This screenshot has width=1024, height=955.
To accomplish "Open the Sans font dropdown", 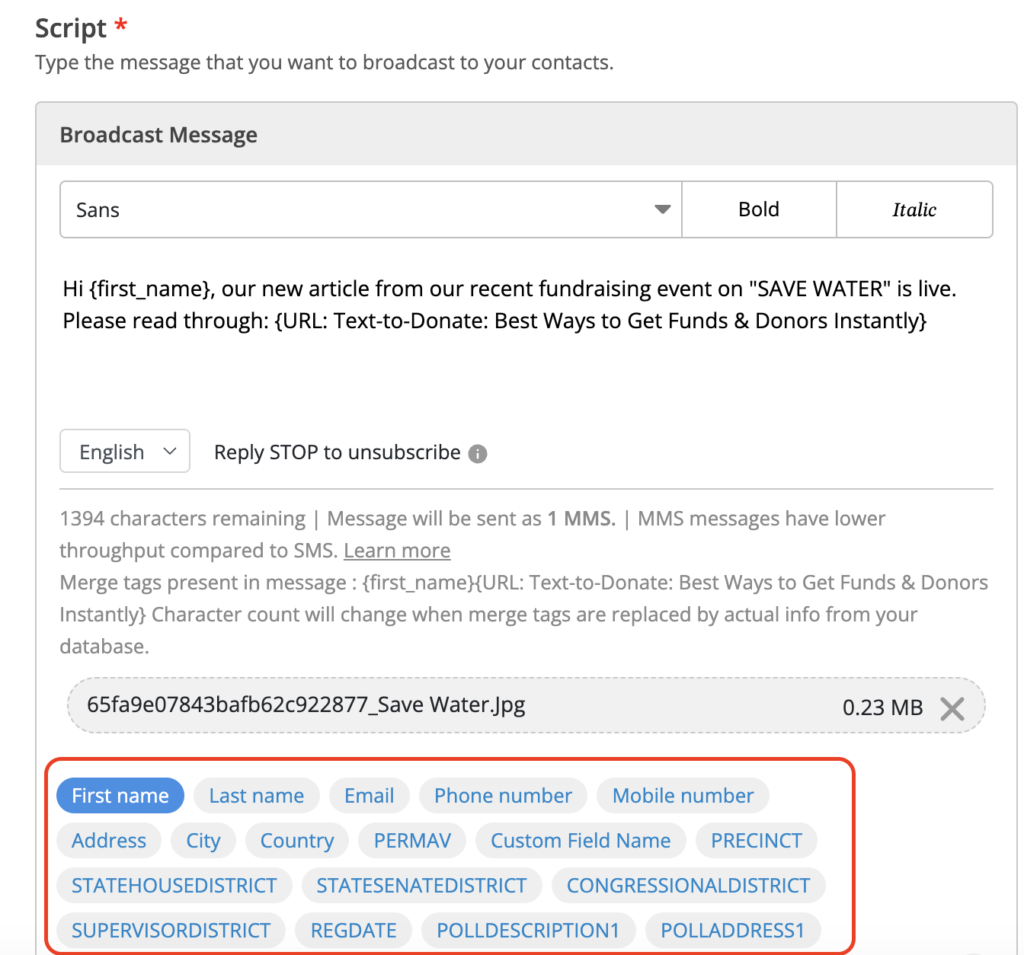I will (x=370, y=210).
